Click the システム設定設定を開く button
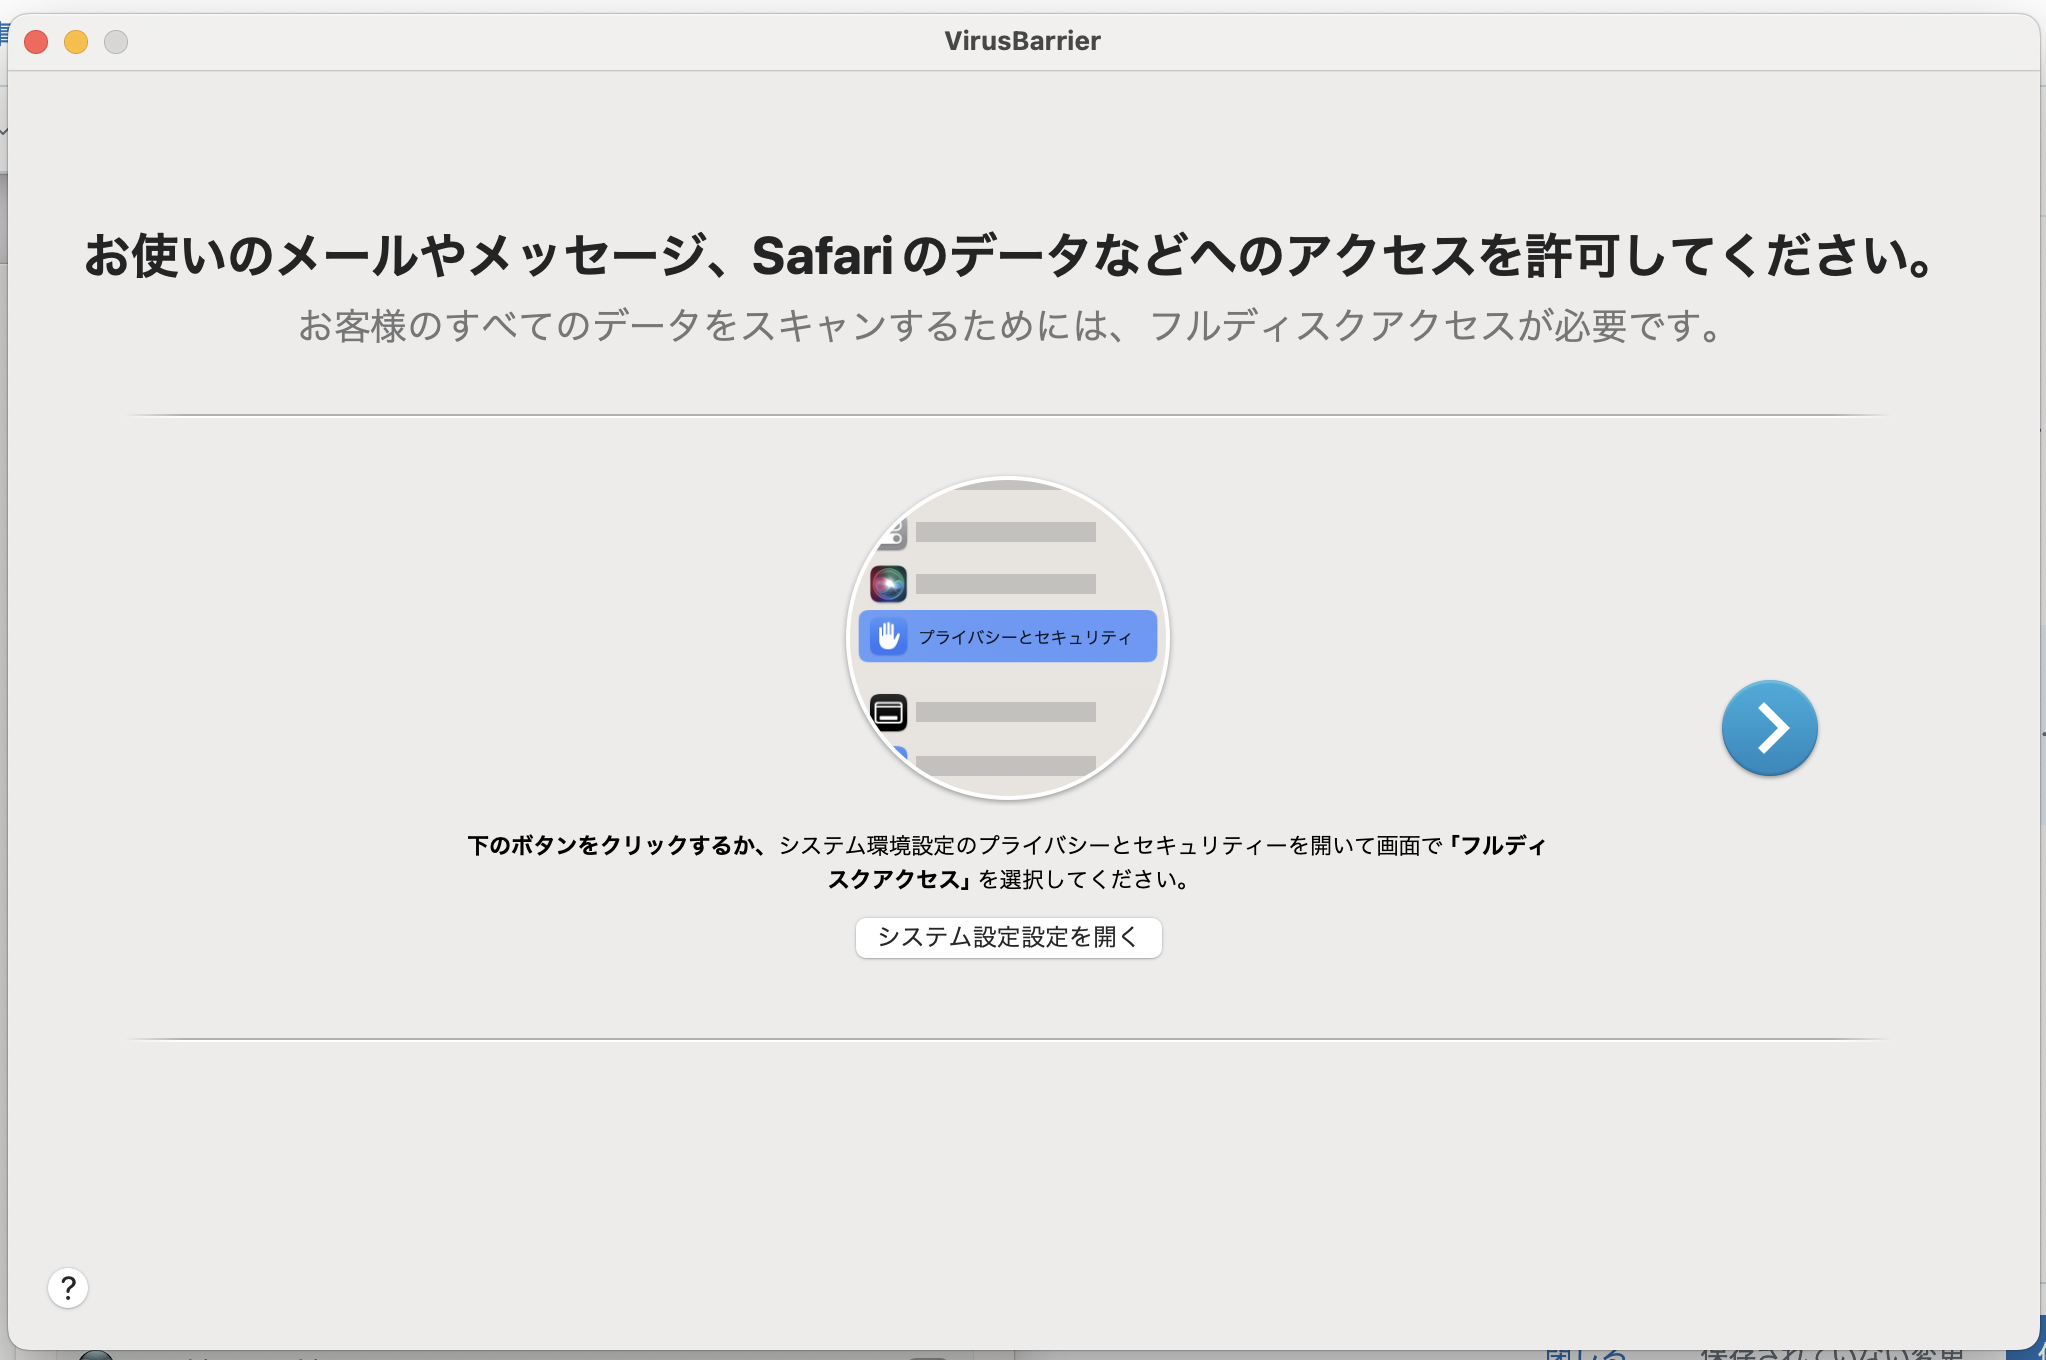 [x=1008, y=937]
